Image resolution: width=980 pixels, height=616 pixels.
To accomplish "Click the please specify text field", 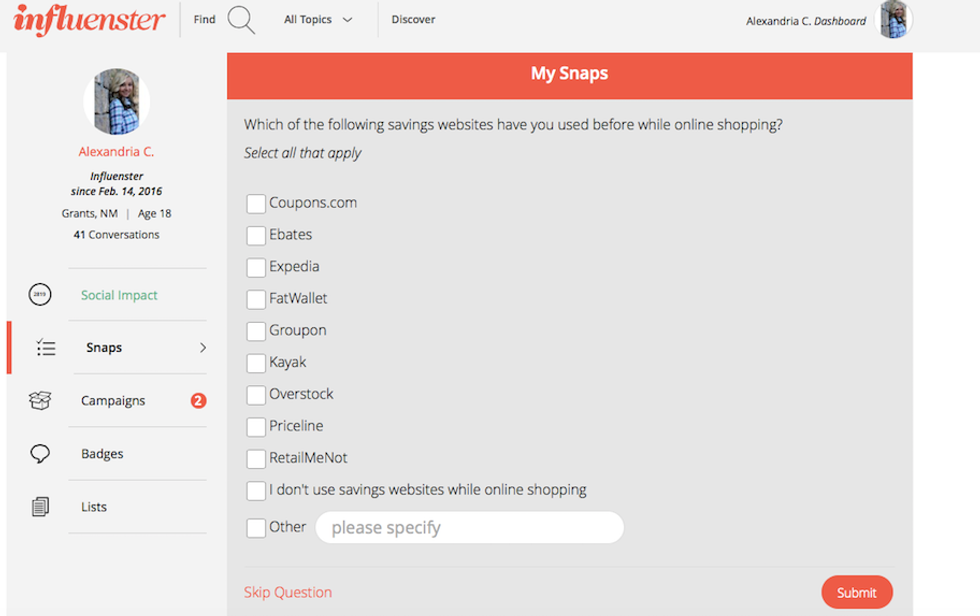I will click(469, 527).
